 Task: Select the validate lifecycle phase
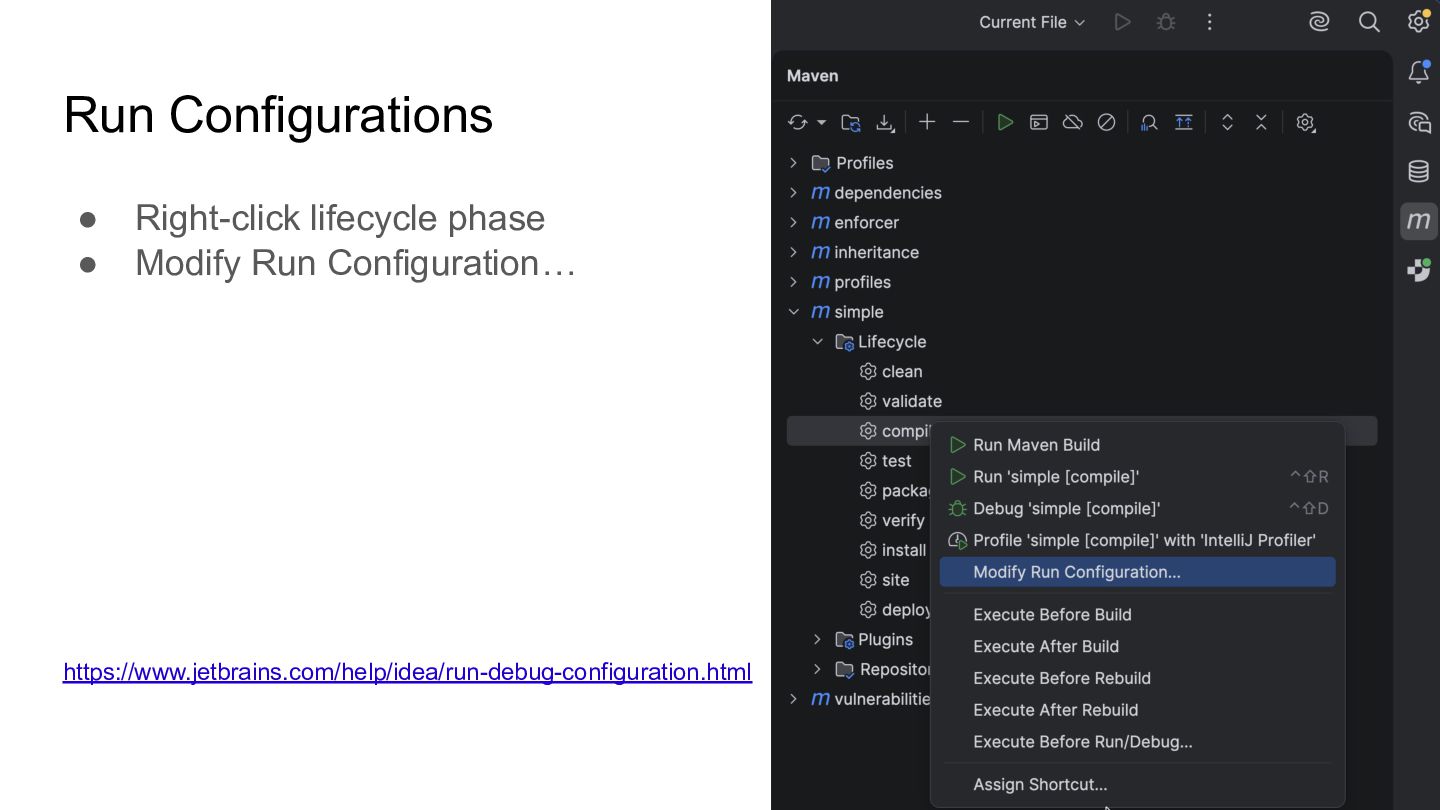(x=911, y=401)
